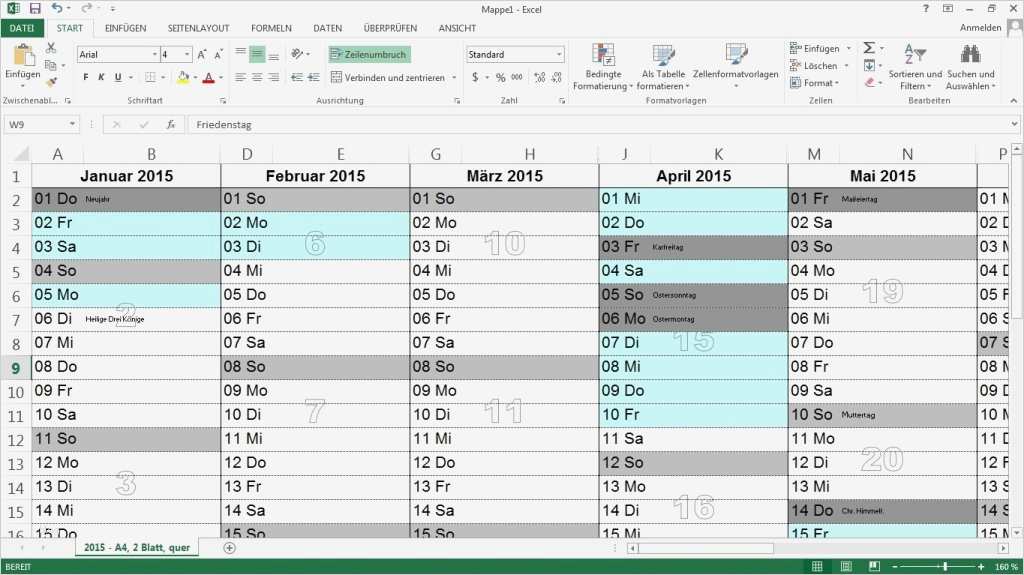The height and width of the screenshot is (575, 1024).
Task: Align text right
Action: click(274, 77)
